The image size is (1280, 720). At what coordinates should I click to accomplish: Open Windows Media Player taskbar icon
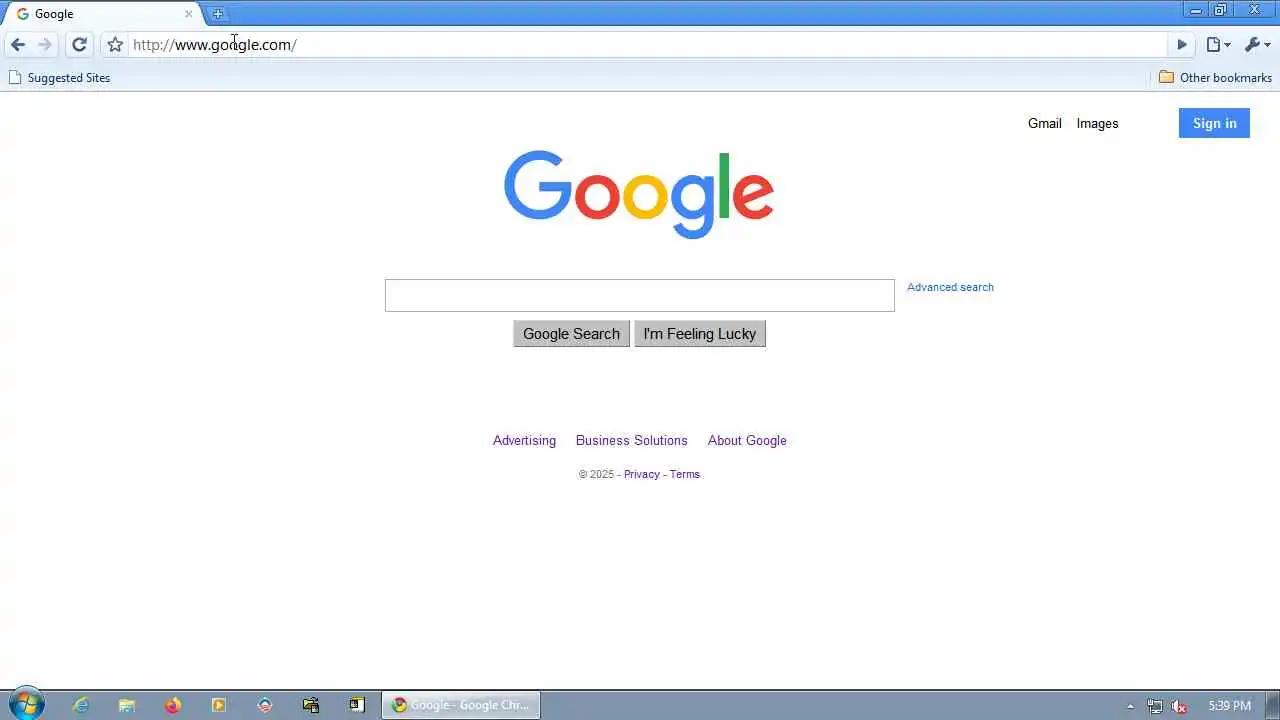219,705
